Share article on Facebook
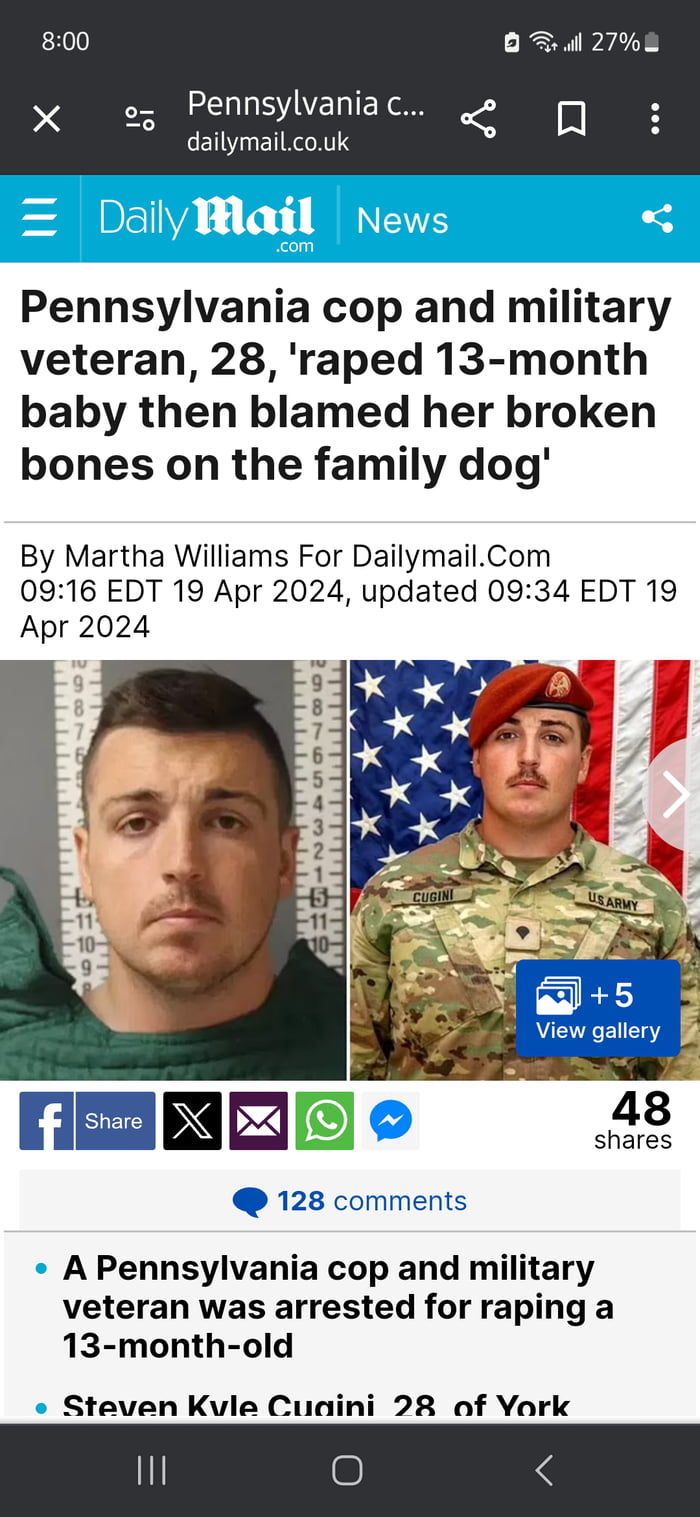The width and height of the screenshot is (700, 1517). [x=87, y=1121]
